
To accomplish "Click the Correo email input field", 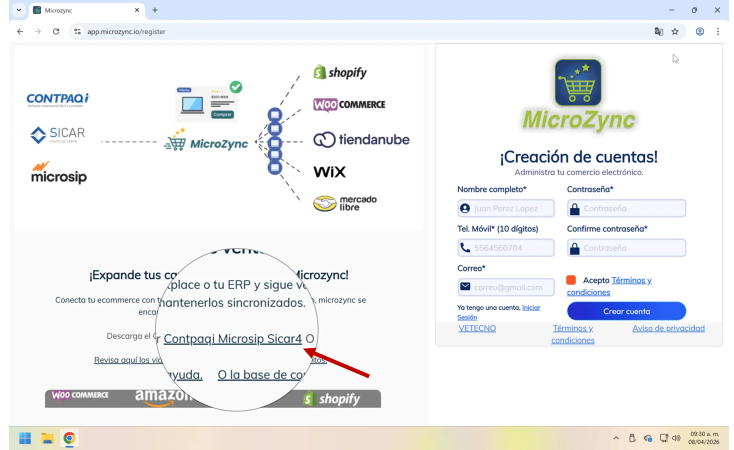I will pyautogui.click(x=506, y=287).
